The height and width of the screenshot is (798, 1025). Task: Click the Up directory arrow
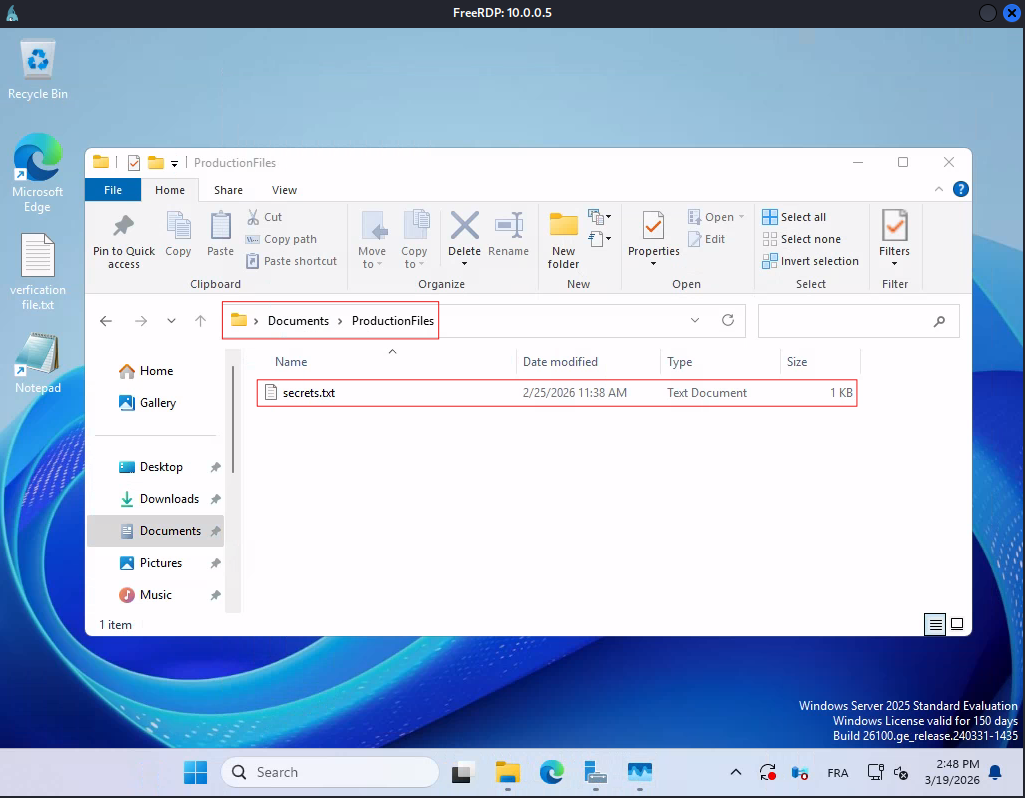point(201,321)
